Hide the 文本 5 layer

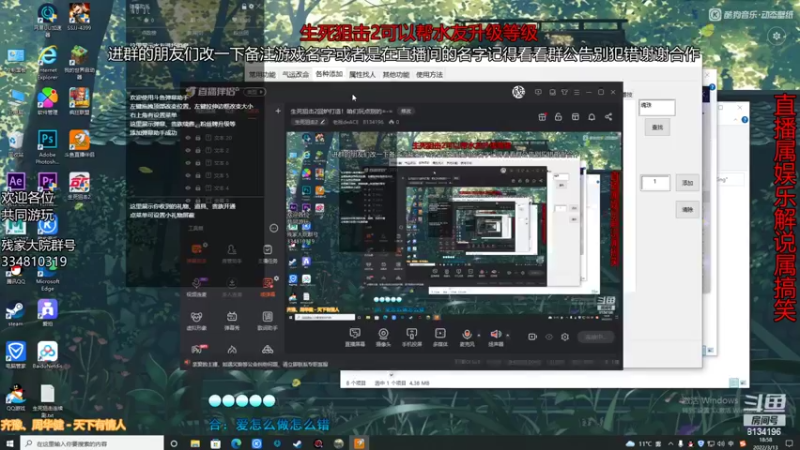(188, 176)
